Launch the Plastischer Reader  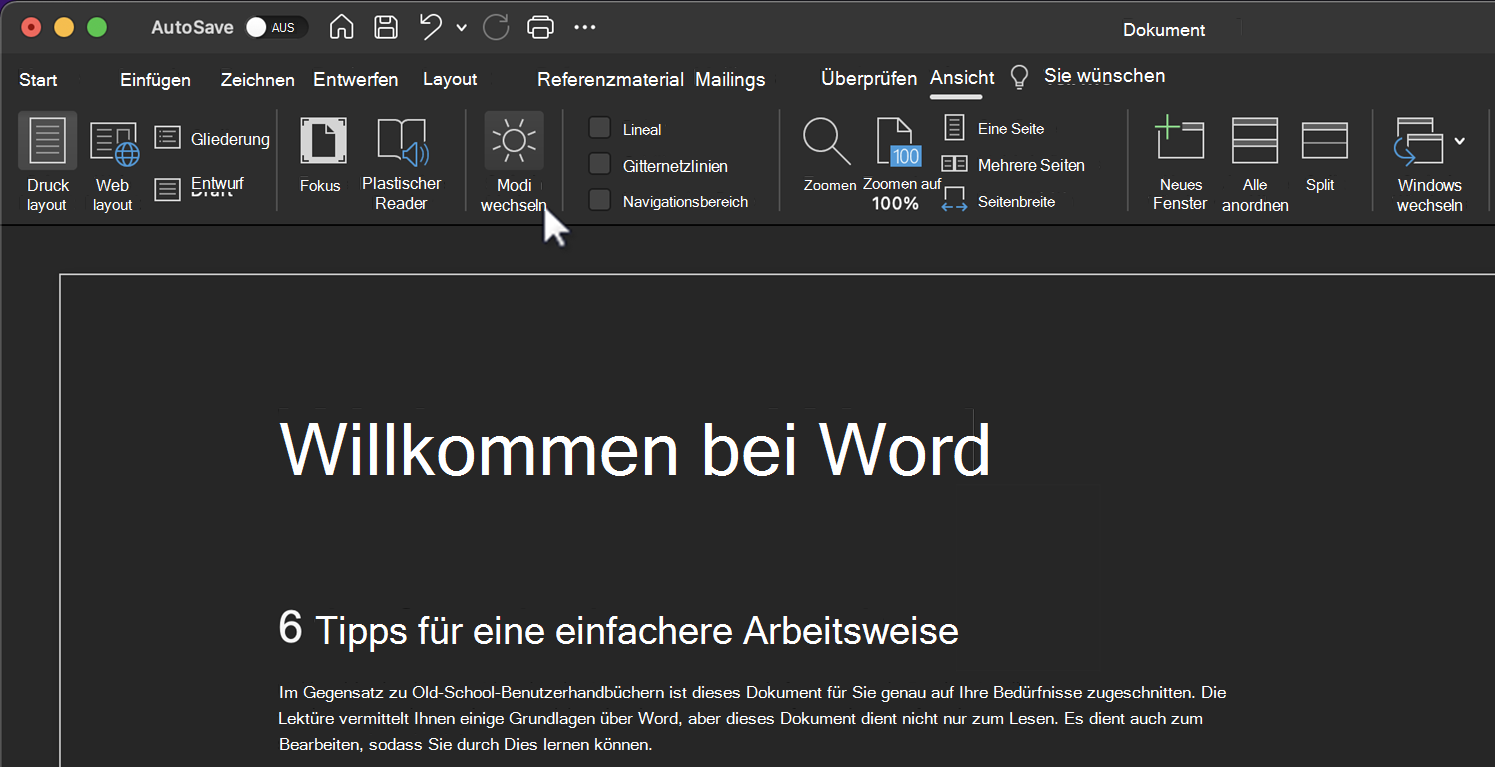401,142
